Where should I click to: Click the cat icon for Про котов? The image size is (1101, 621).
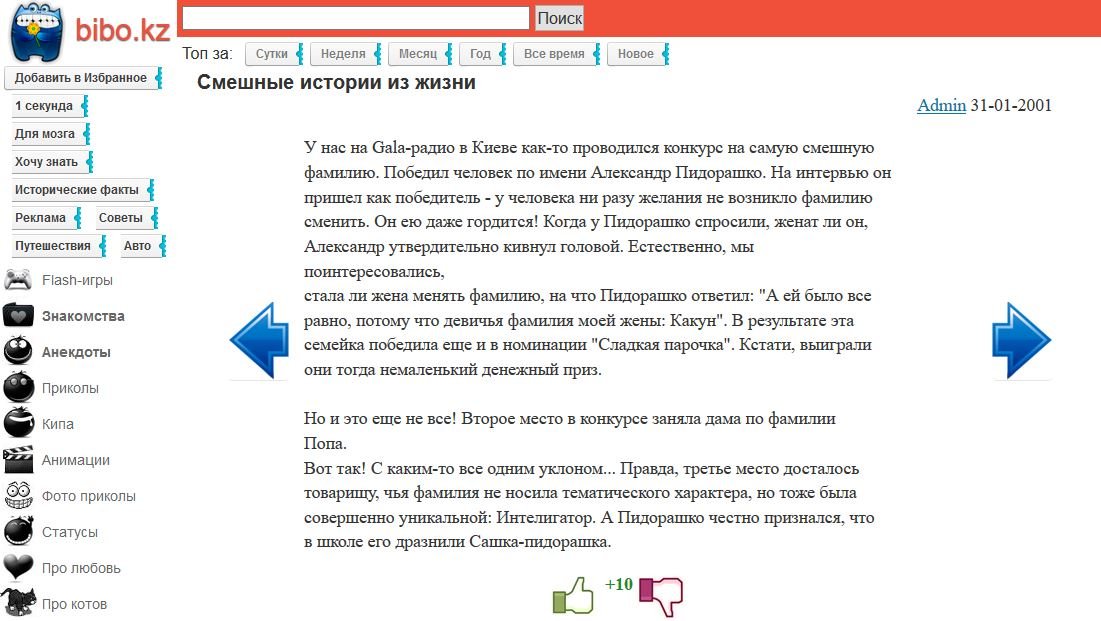click(18, 603)
